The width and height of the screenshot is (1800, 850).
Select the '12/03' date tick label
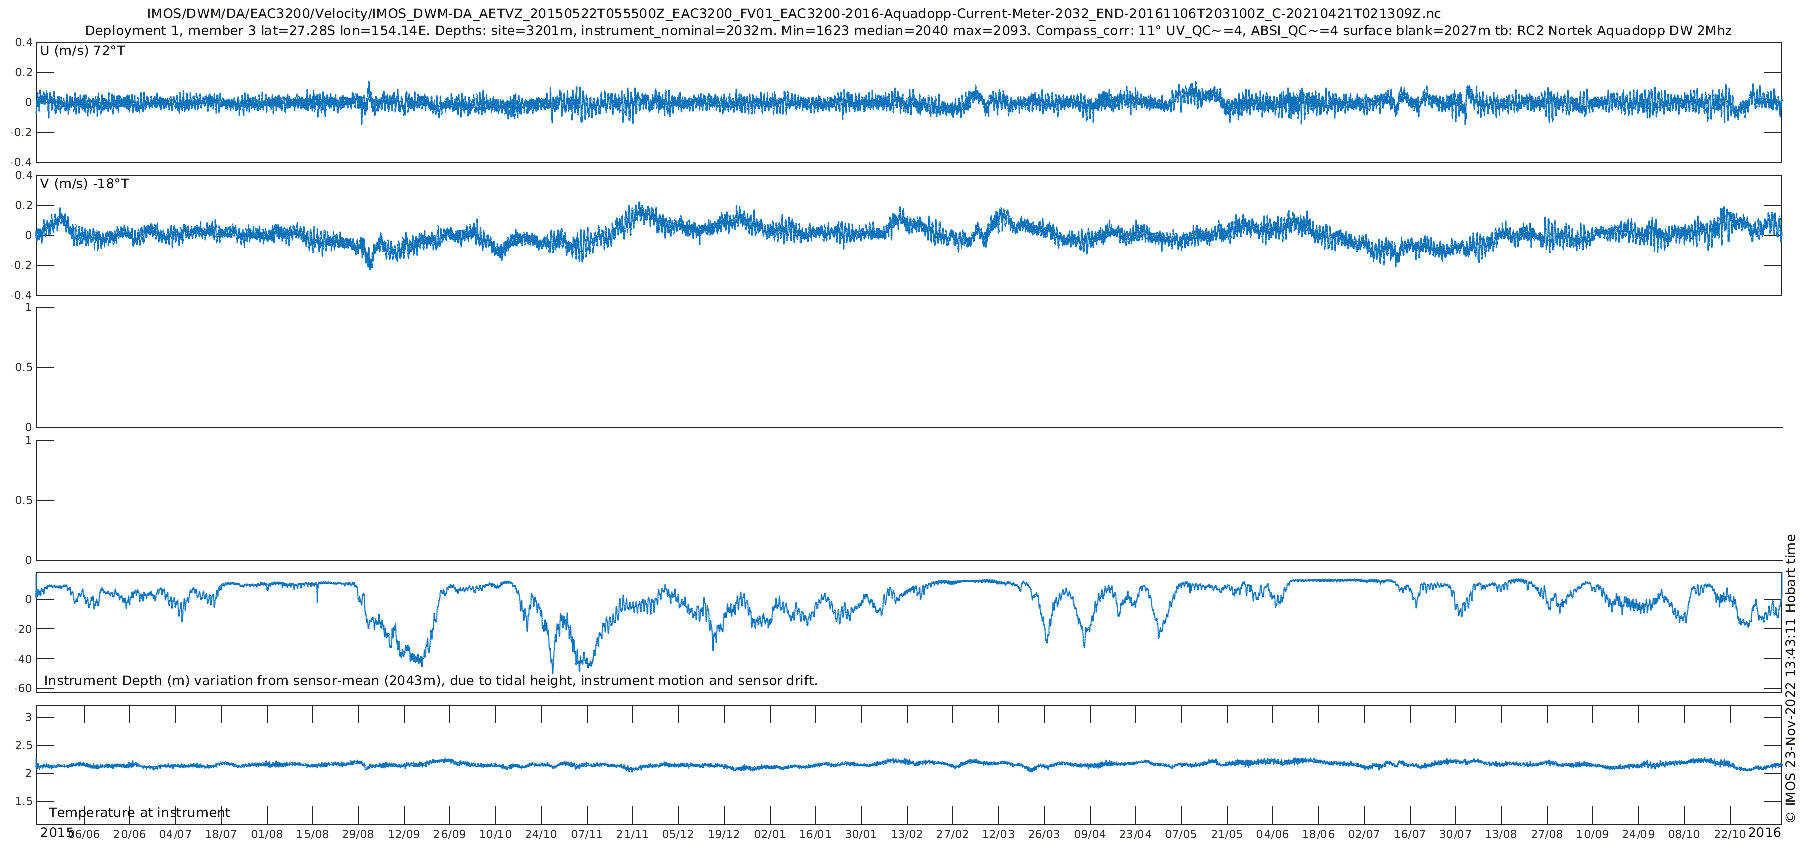pos(998,834)
